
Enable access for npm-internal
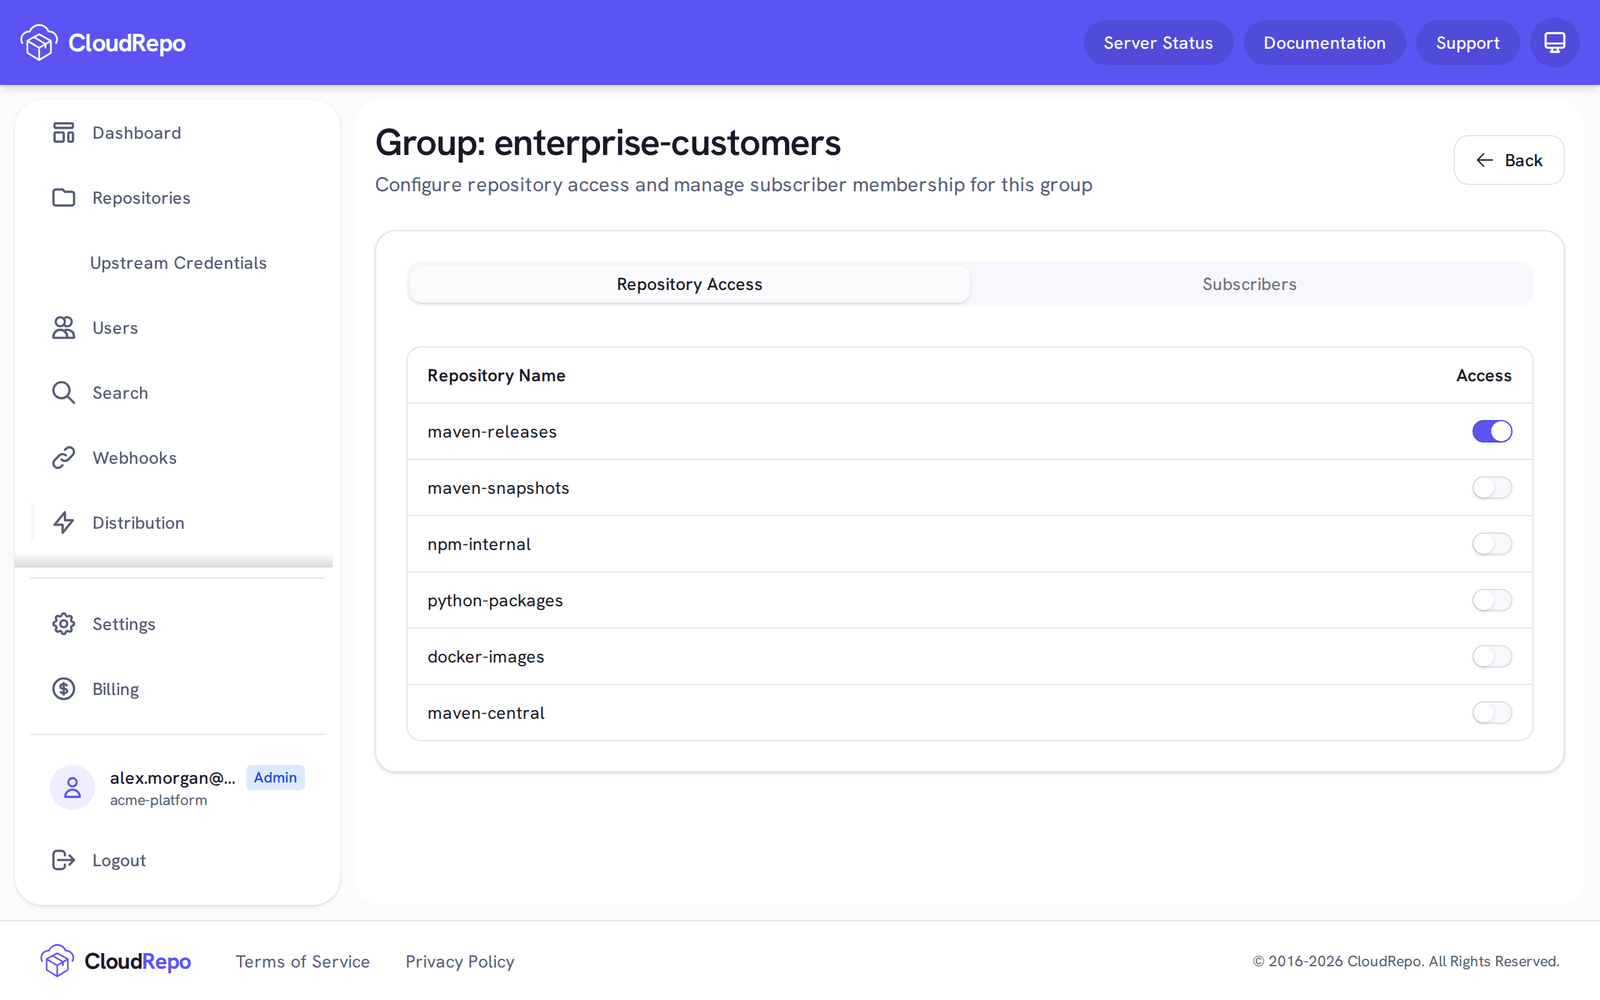pyautogui.click(x=1492, y=544)
